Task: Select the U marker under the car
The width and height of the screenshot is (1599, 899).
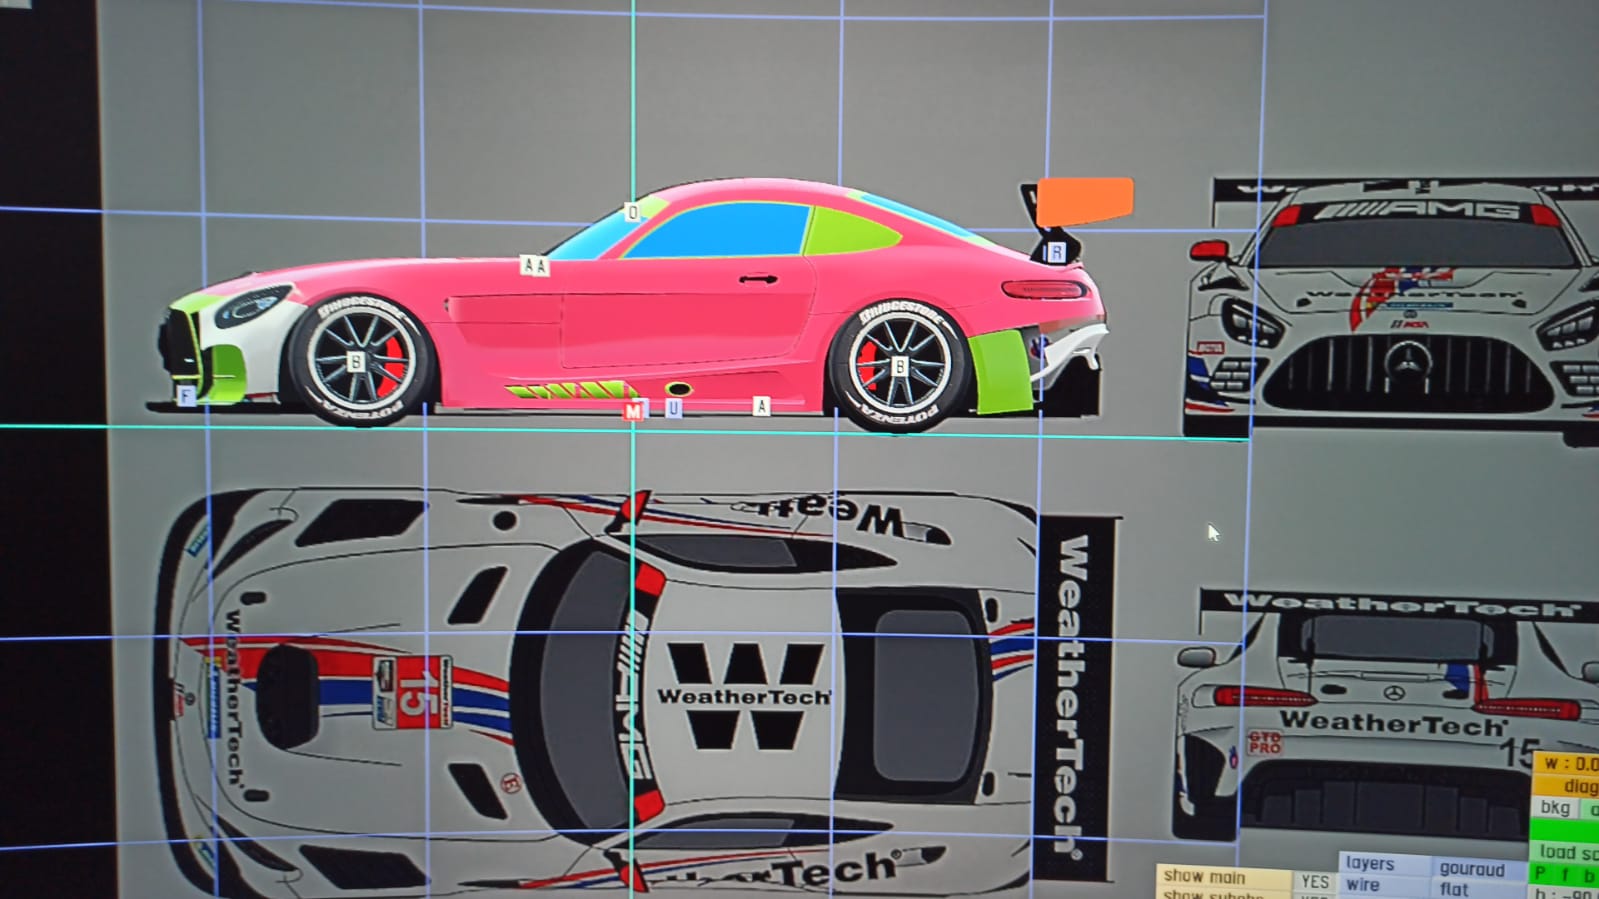Action: click(x=674, y=408)
